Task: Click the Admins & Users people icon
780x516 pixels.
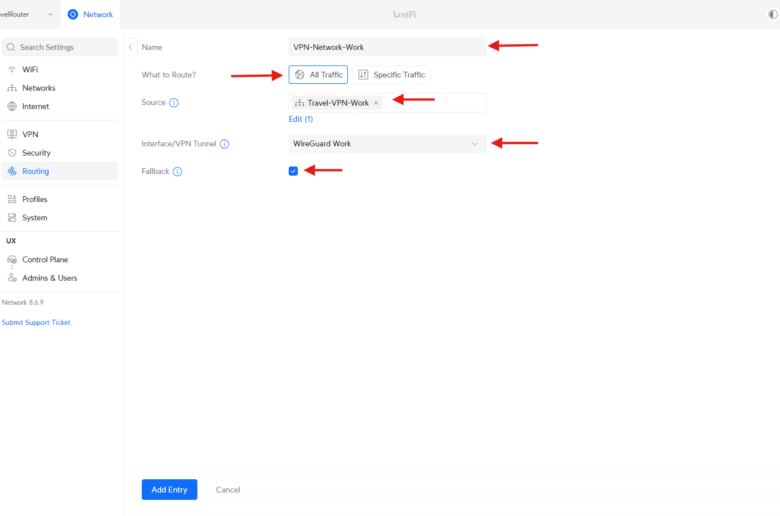Action: tap(12, 278)
